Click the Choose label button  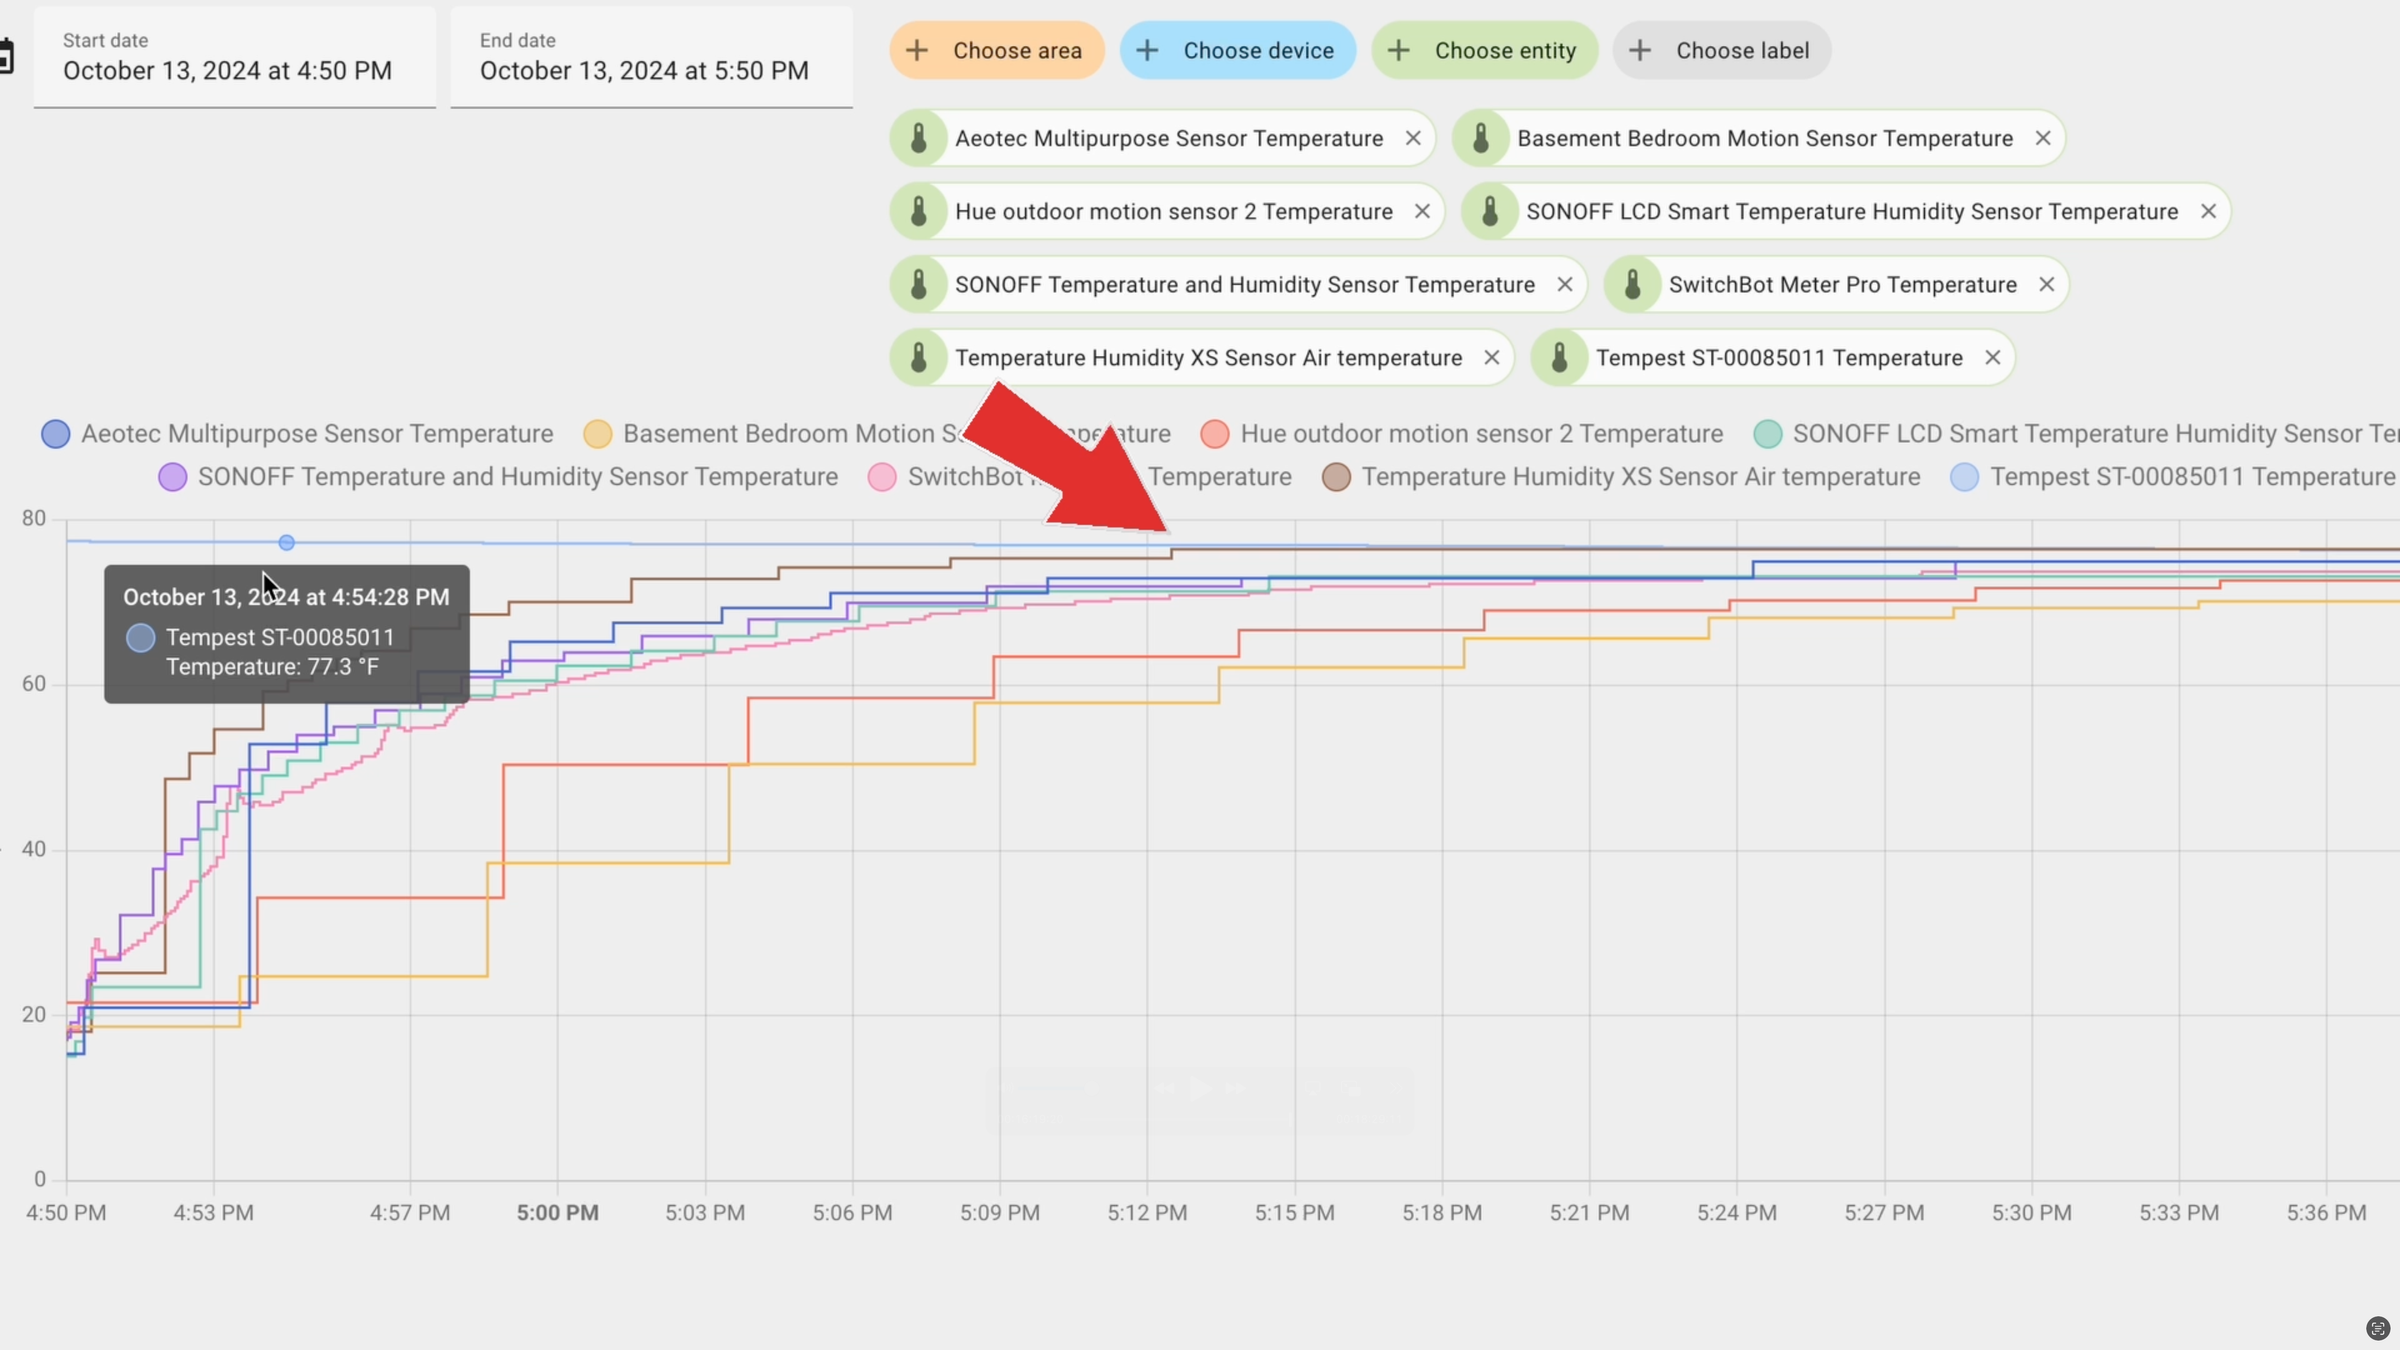coord(1721,50)
